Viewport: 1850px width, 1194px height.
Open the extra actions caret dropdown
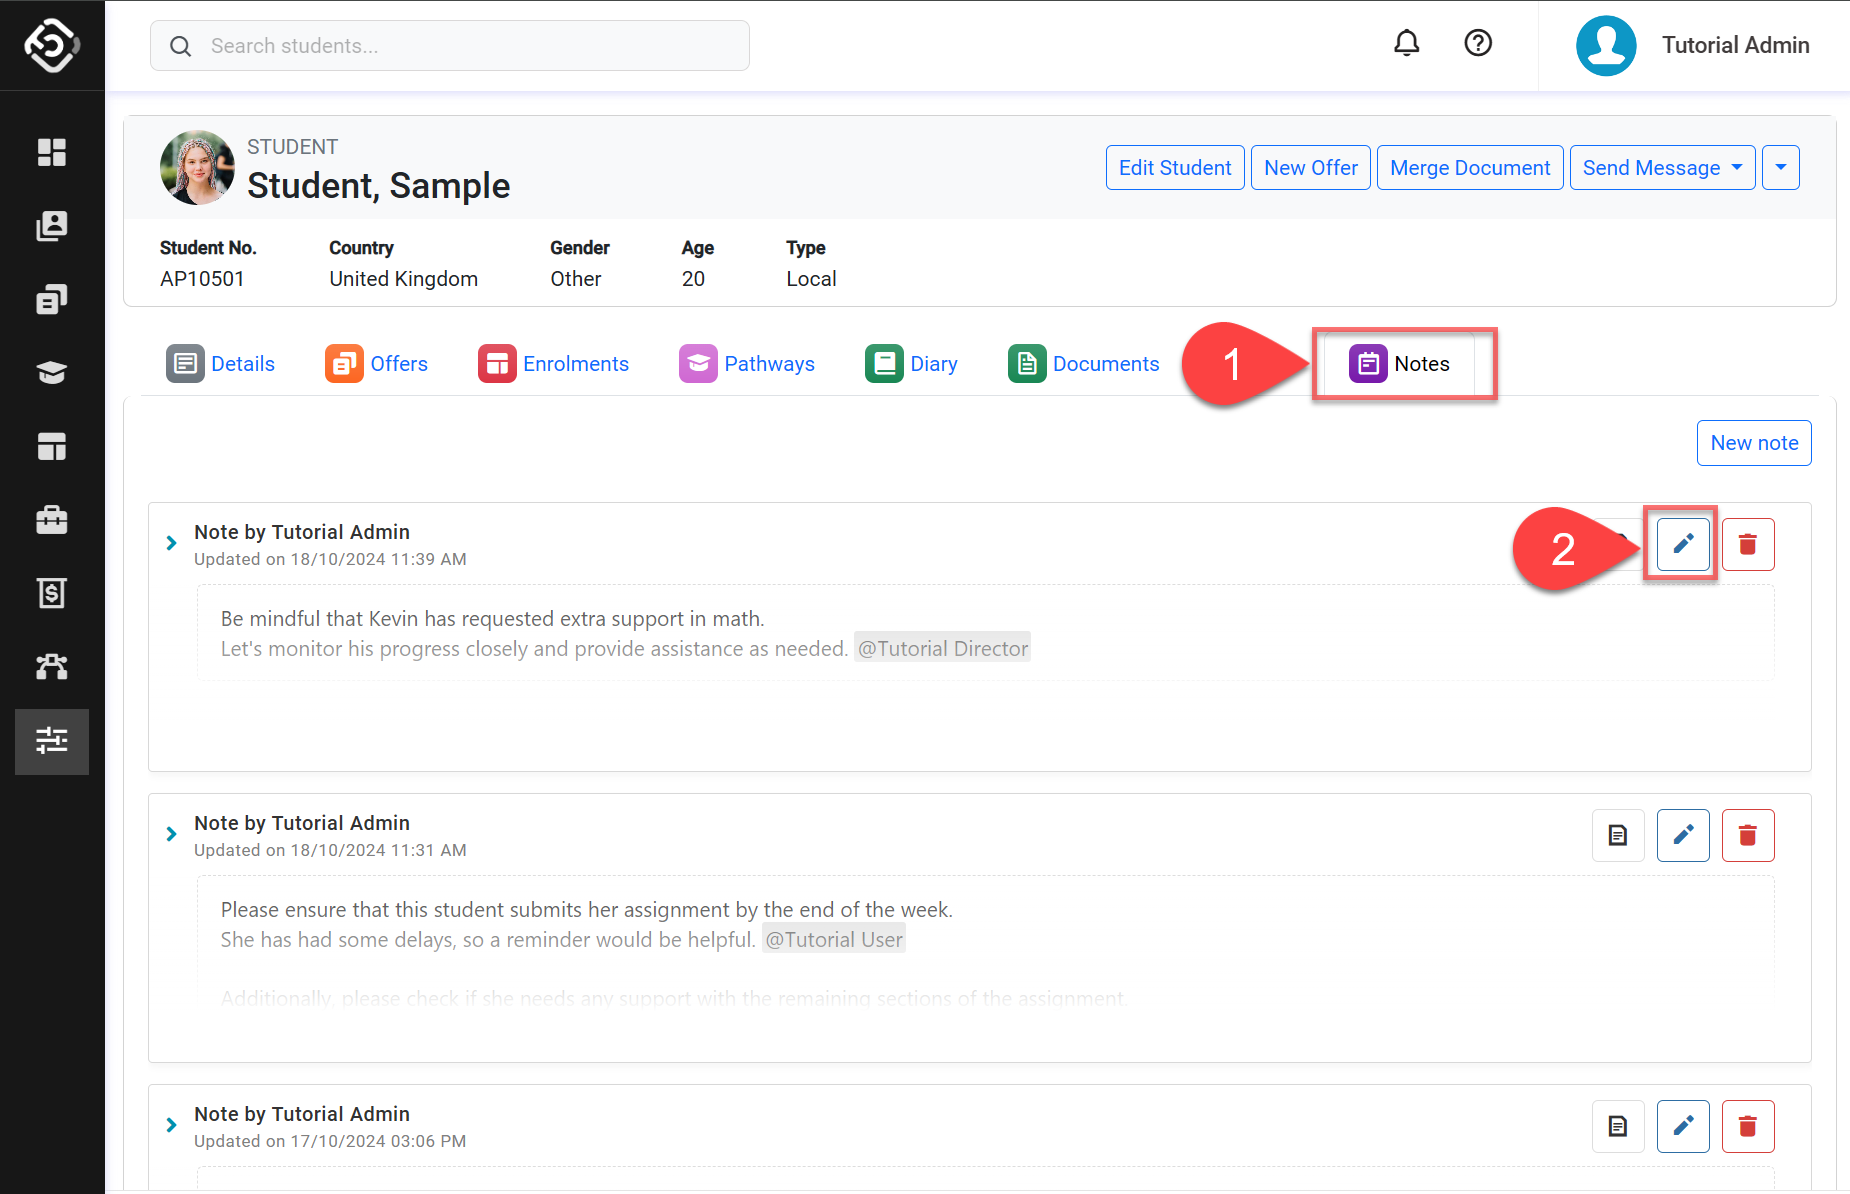[x=1780, y=168]
